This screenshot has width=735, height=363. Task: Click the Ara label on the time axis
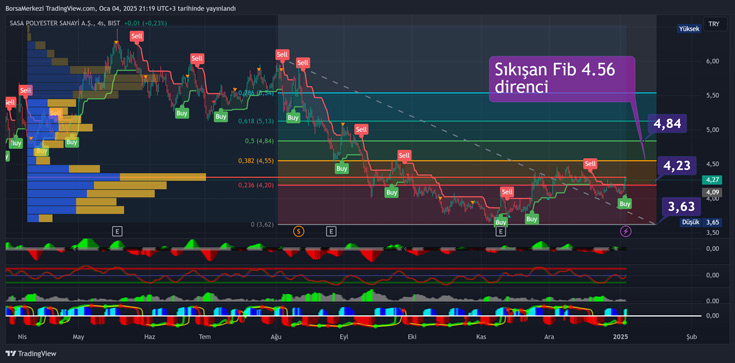coord(548,337)
